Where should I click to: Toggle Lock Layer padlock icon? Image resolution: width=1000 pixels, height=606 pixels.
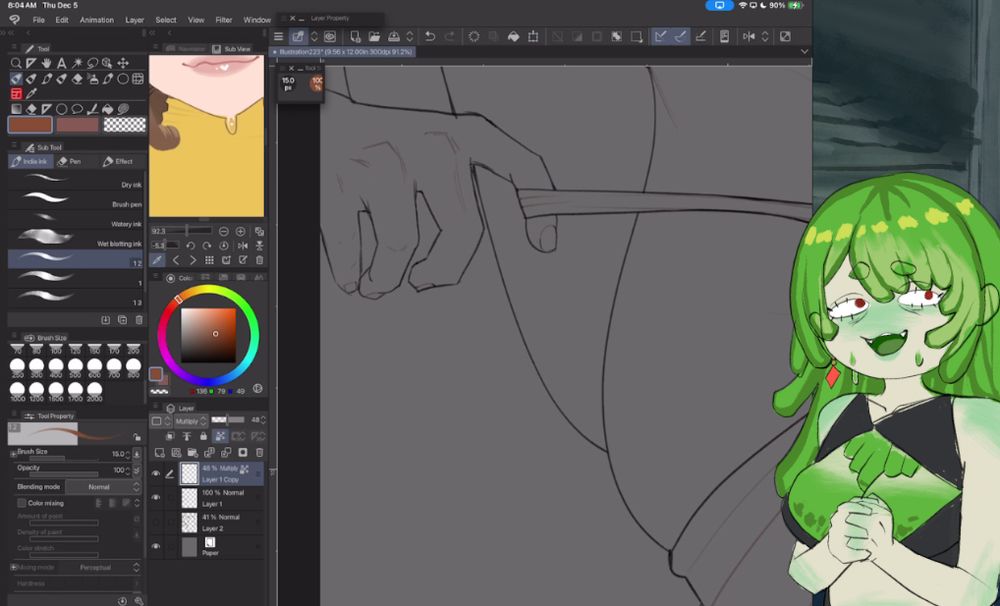click(203, 436)
